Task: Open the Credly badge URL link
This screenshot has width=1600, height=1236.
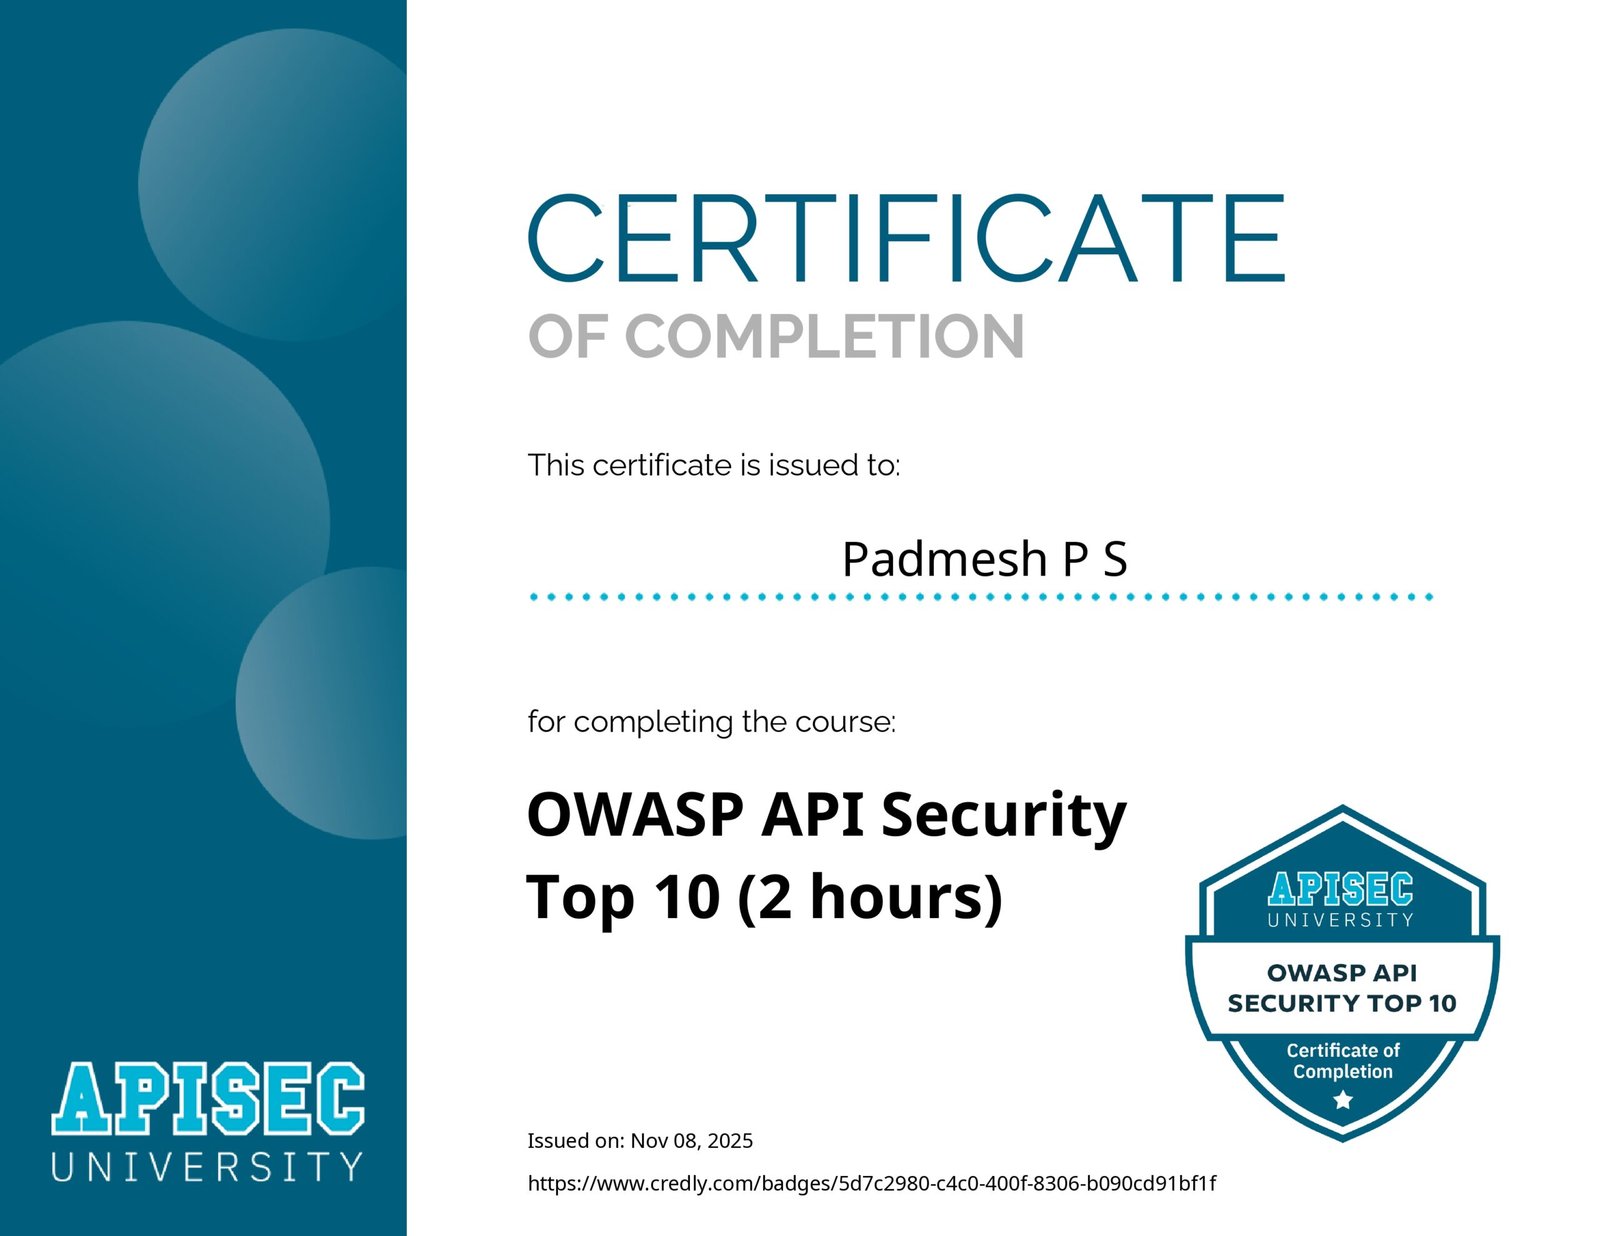Action: (x=871, y=1184)
